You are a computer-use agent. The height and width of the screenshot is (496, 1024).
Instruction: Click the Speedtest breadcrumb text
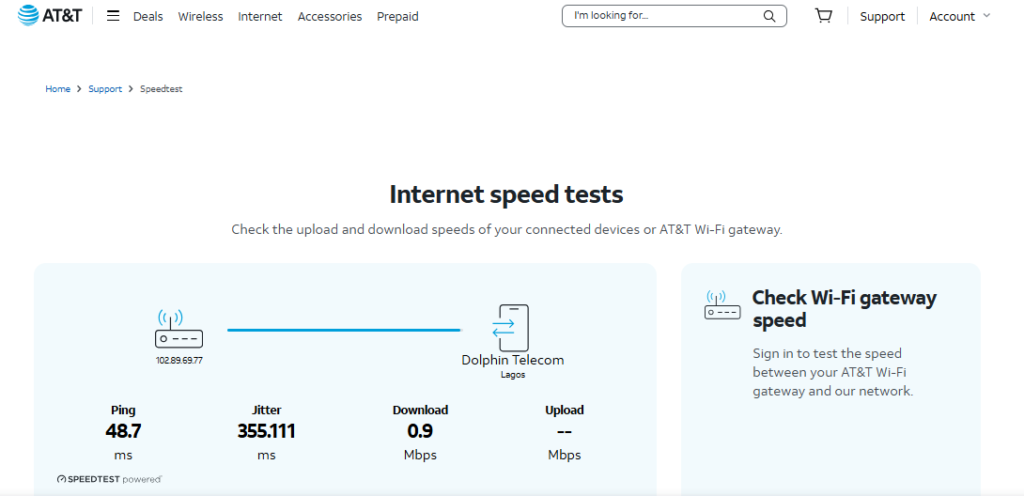(161, 89)
